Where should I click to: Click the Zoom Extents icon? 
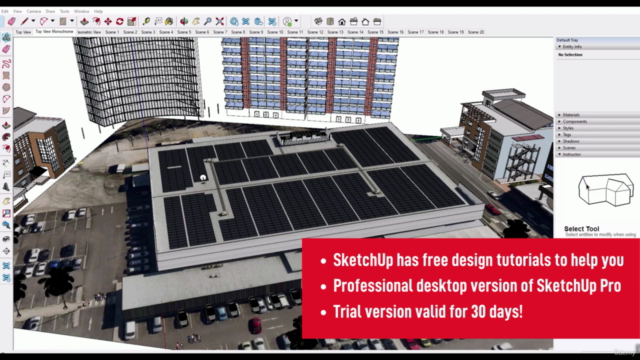tap(220, 21)
